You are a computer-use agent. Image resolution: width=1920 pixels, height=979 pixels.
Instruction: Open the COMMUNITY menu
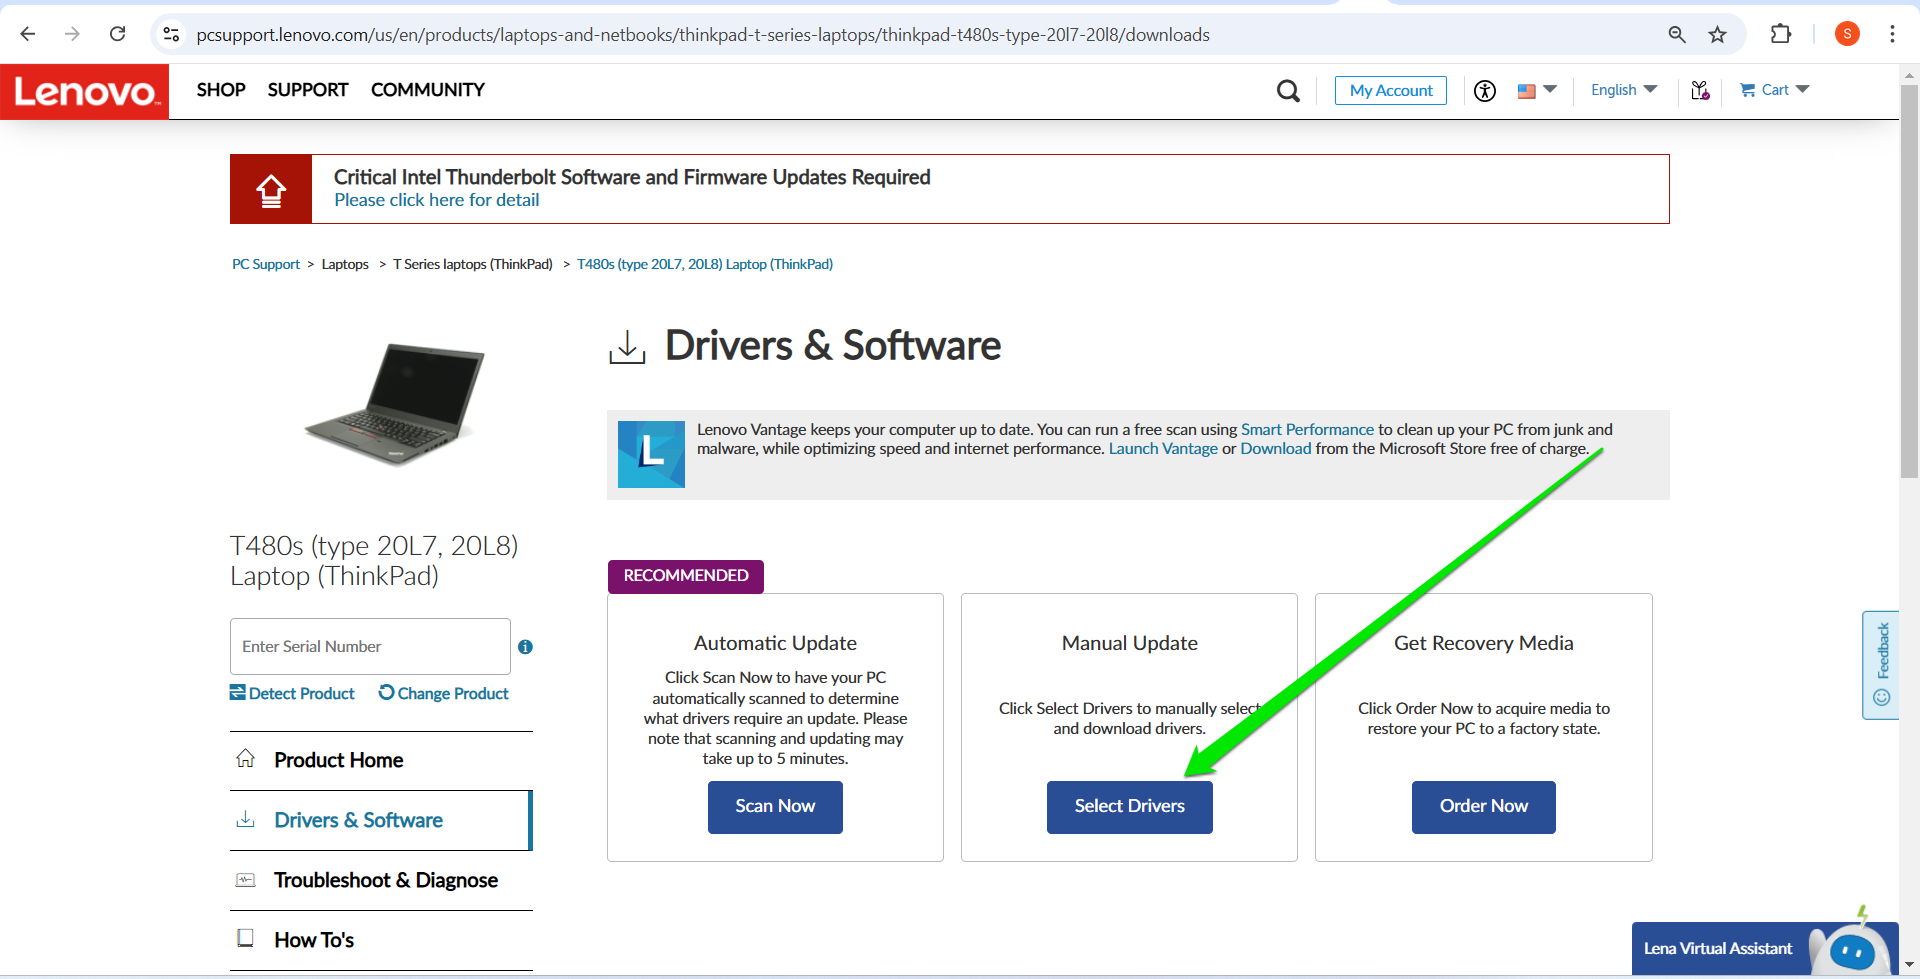click(x=428, y=90)
